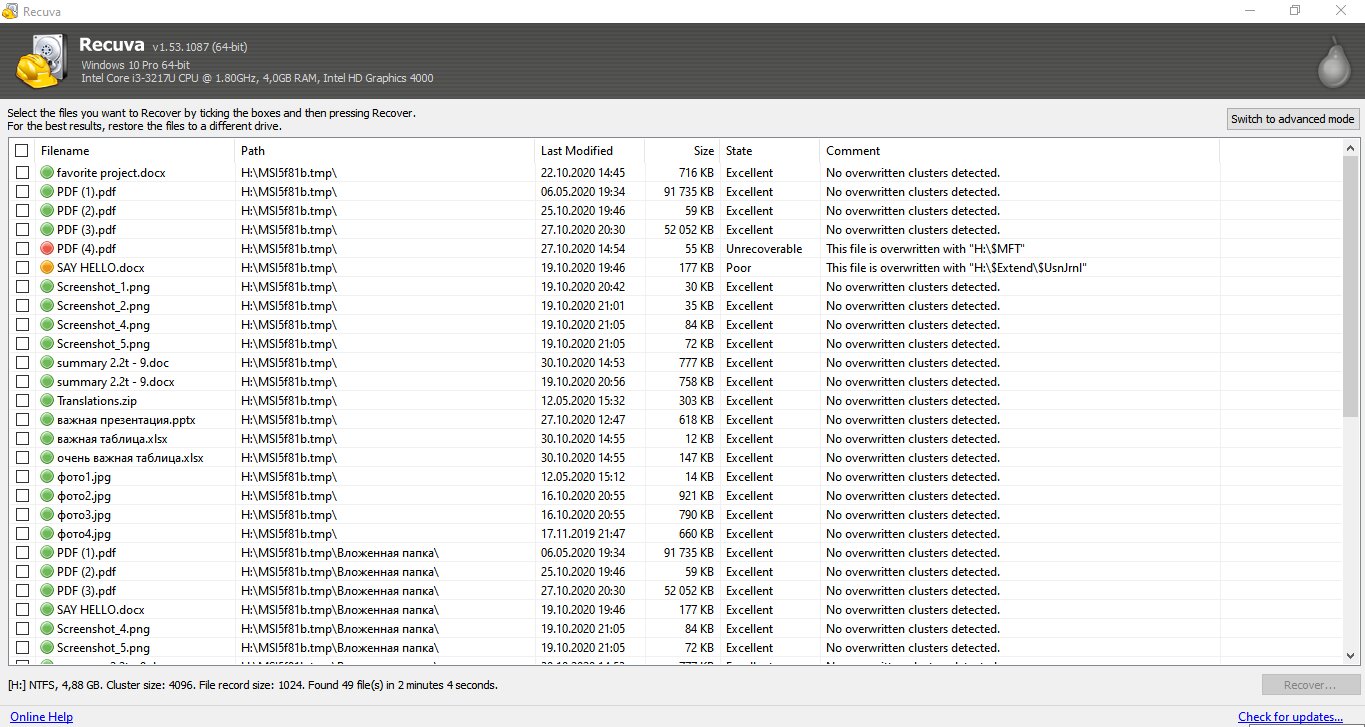
Task: Mark the checkbox for summary 2.2t - 9.doc
Action: point(22,363)
